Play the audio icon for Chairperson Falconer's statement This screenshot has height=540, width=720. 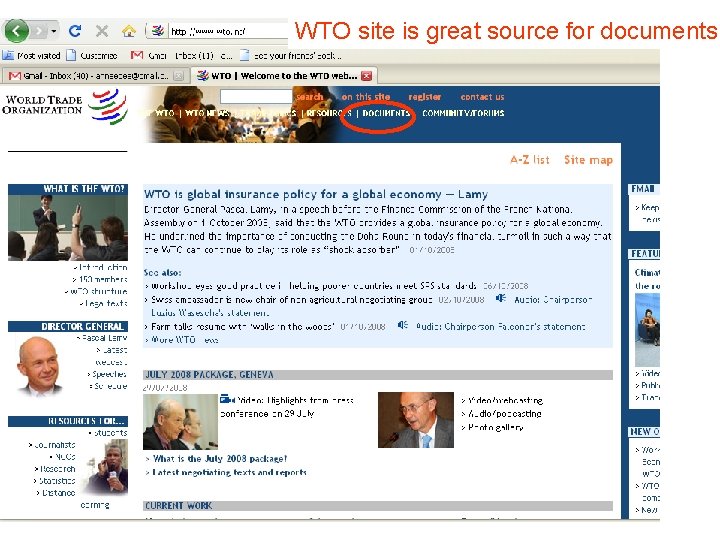[x=403, y=326]
